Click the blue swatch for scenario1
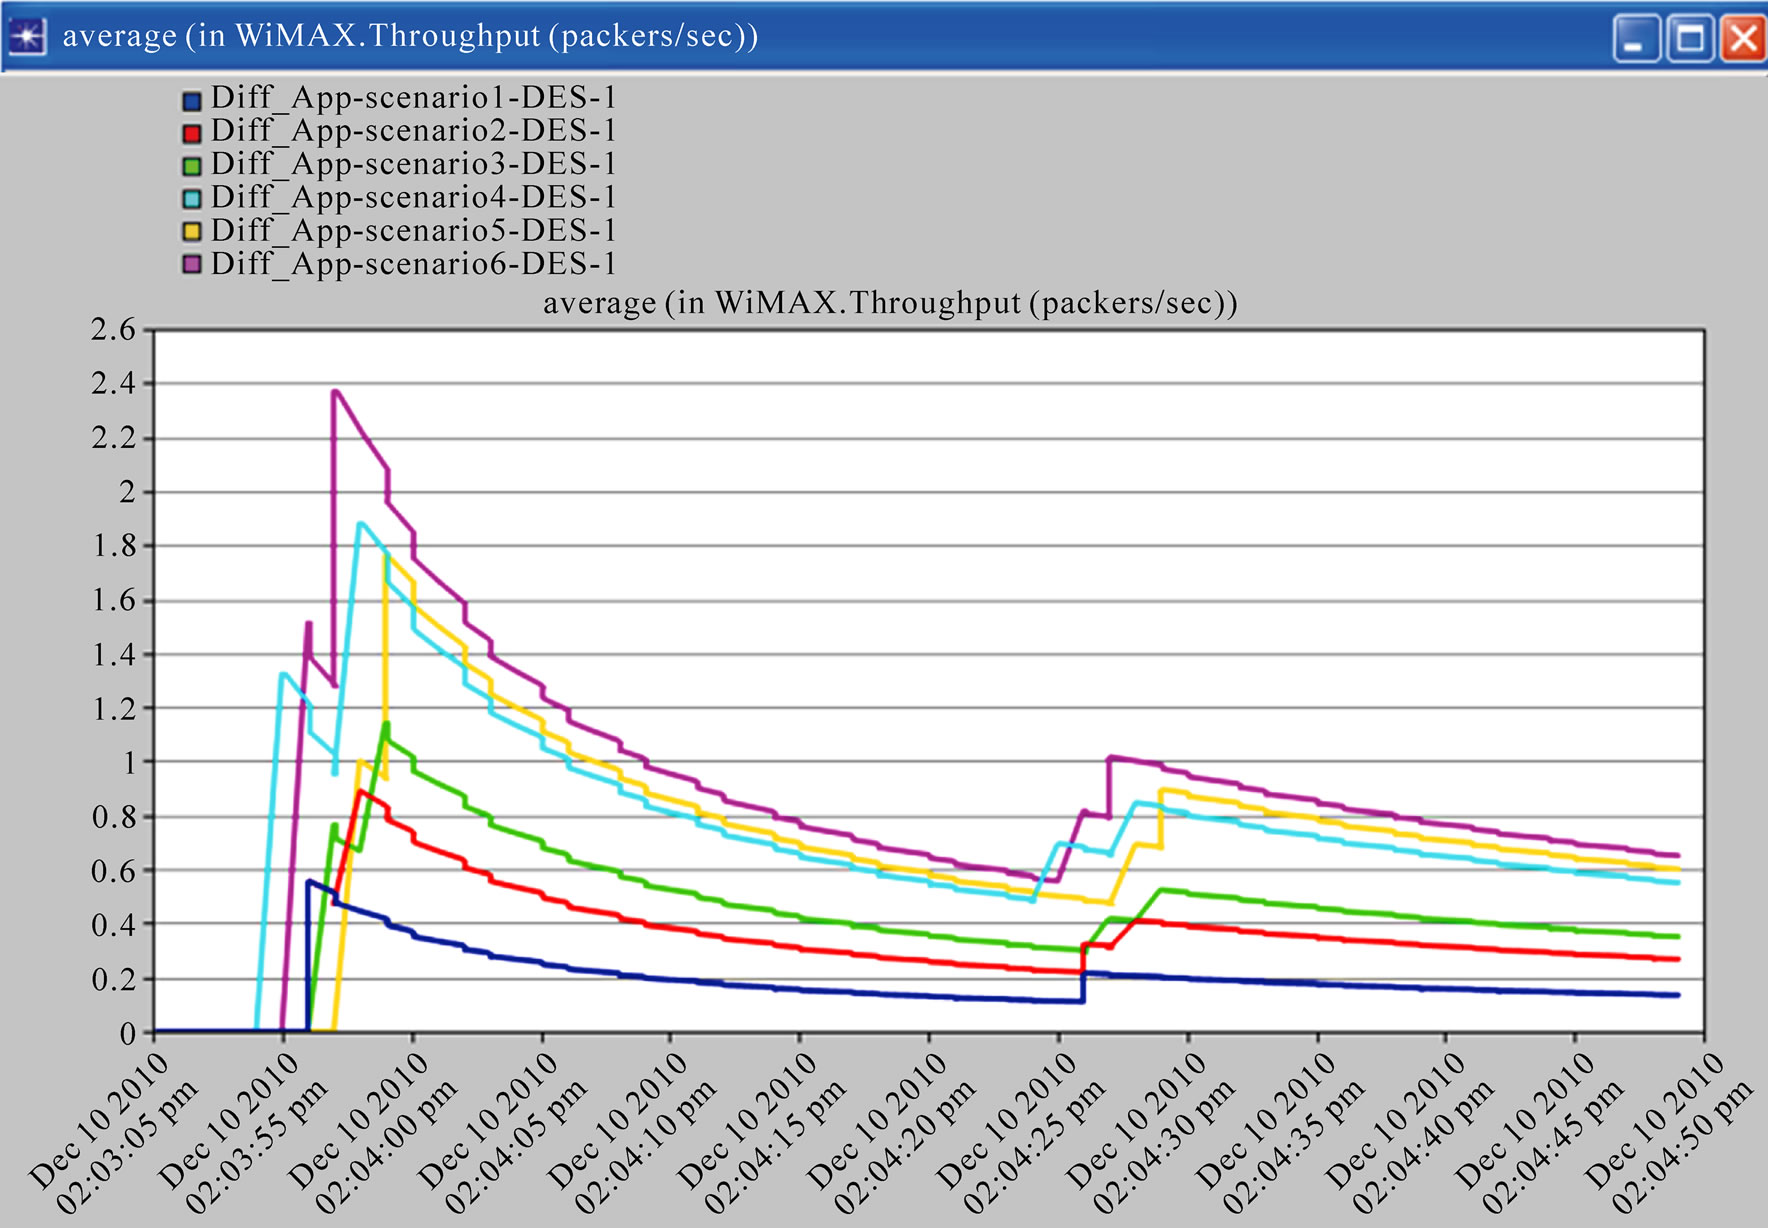 pos(192,101)
